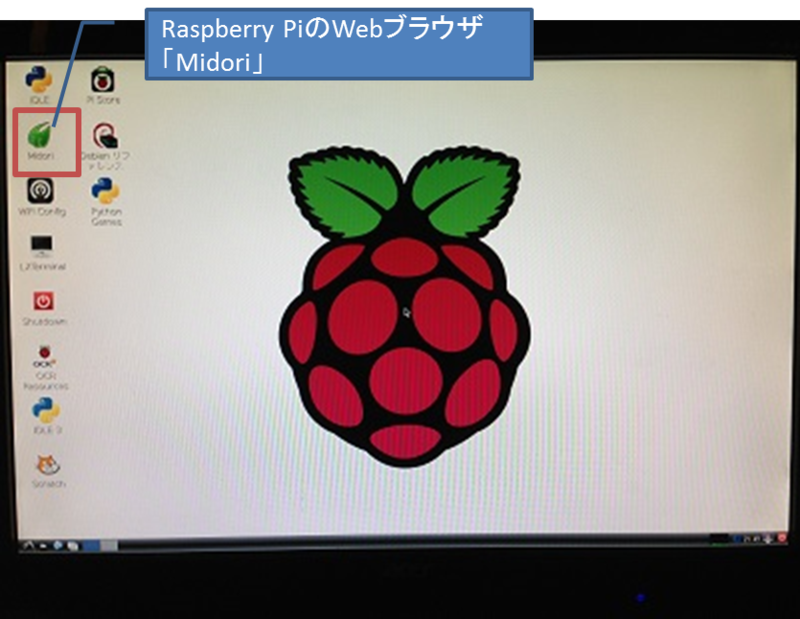Open the Debian Reference desktop icon
This screenshot has width=800, height=619.
[105, 146]
